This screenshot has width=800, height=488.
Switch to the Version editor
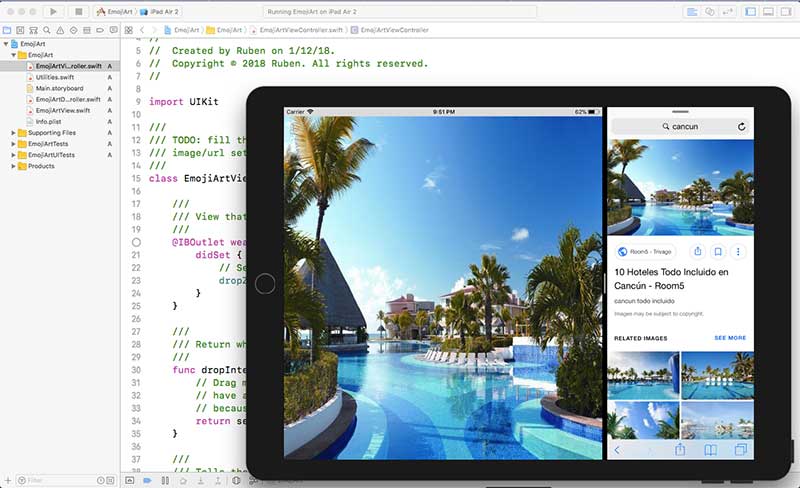[728, 11]
